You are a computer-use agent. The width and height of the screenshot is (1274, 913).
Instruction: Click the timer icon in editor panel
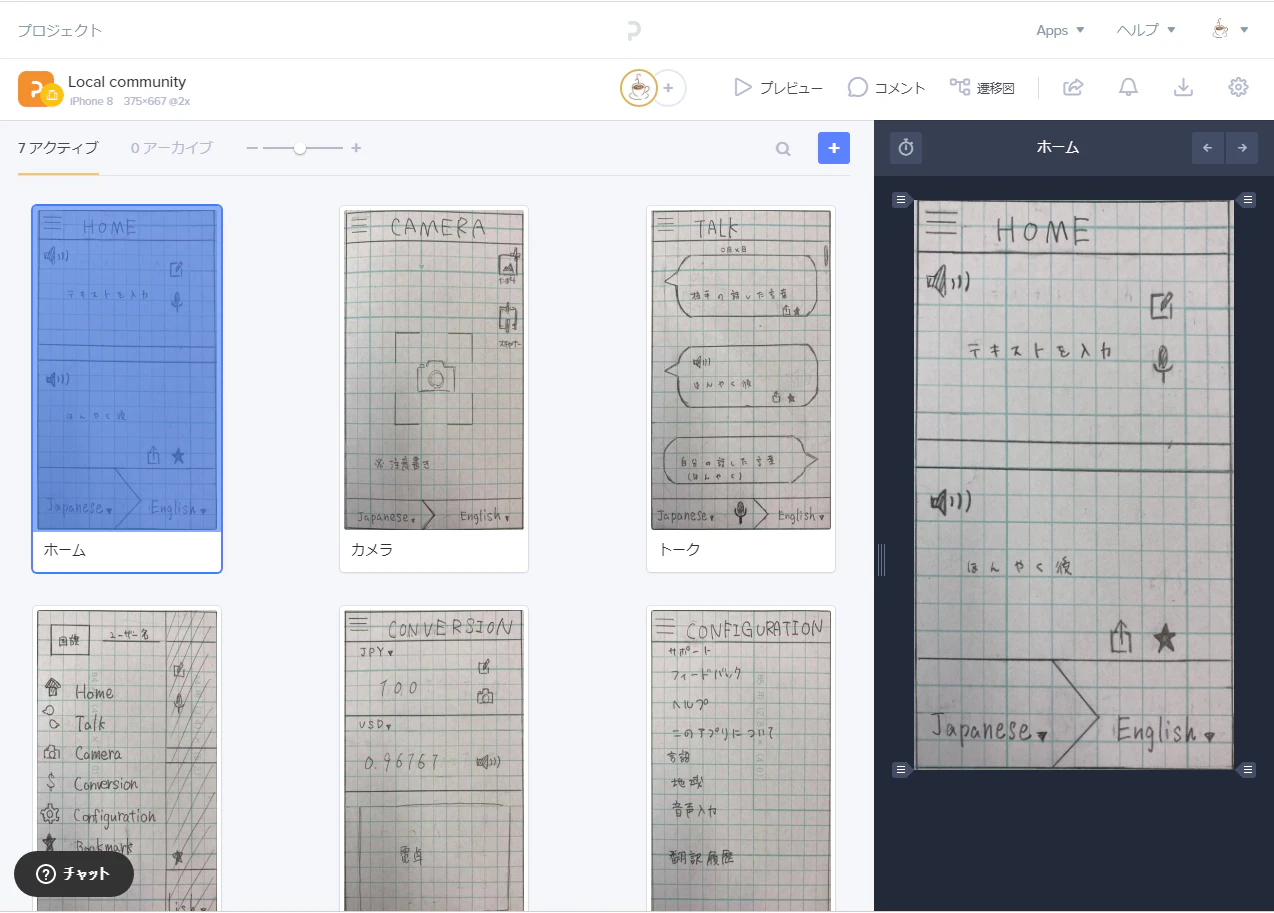[x=906, y=148]
